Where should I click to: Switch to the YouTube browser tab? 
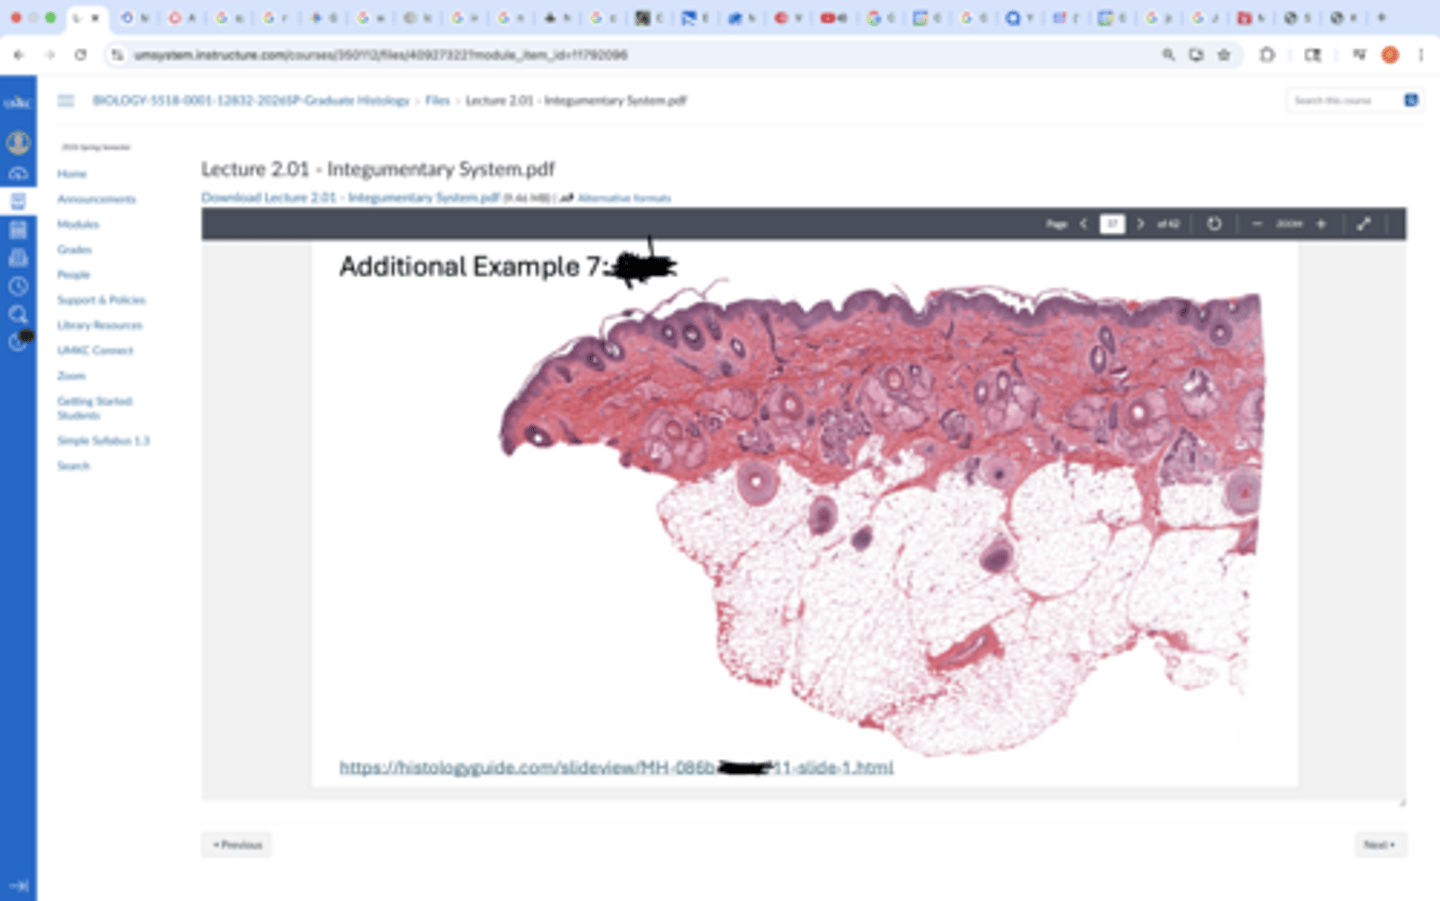click(x=834, y=17)
